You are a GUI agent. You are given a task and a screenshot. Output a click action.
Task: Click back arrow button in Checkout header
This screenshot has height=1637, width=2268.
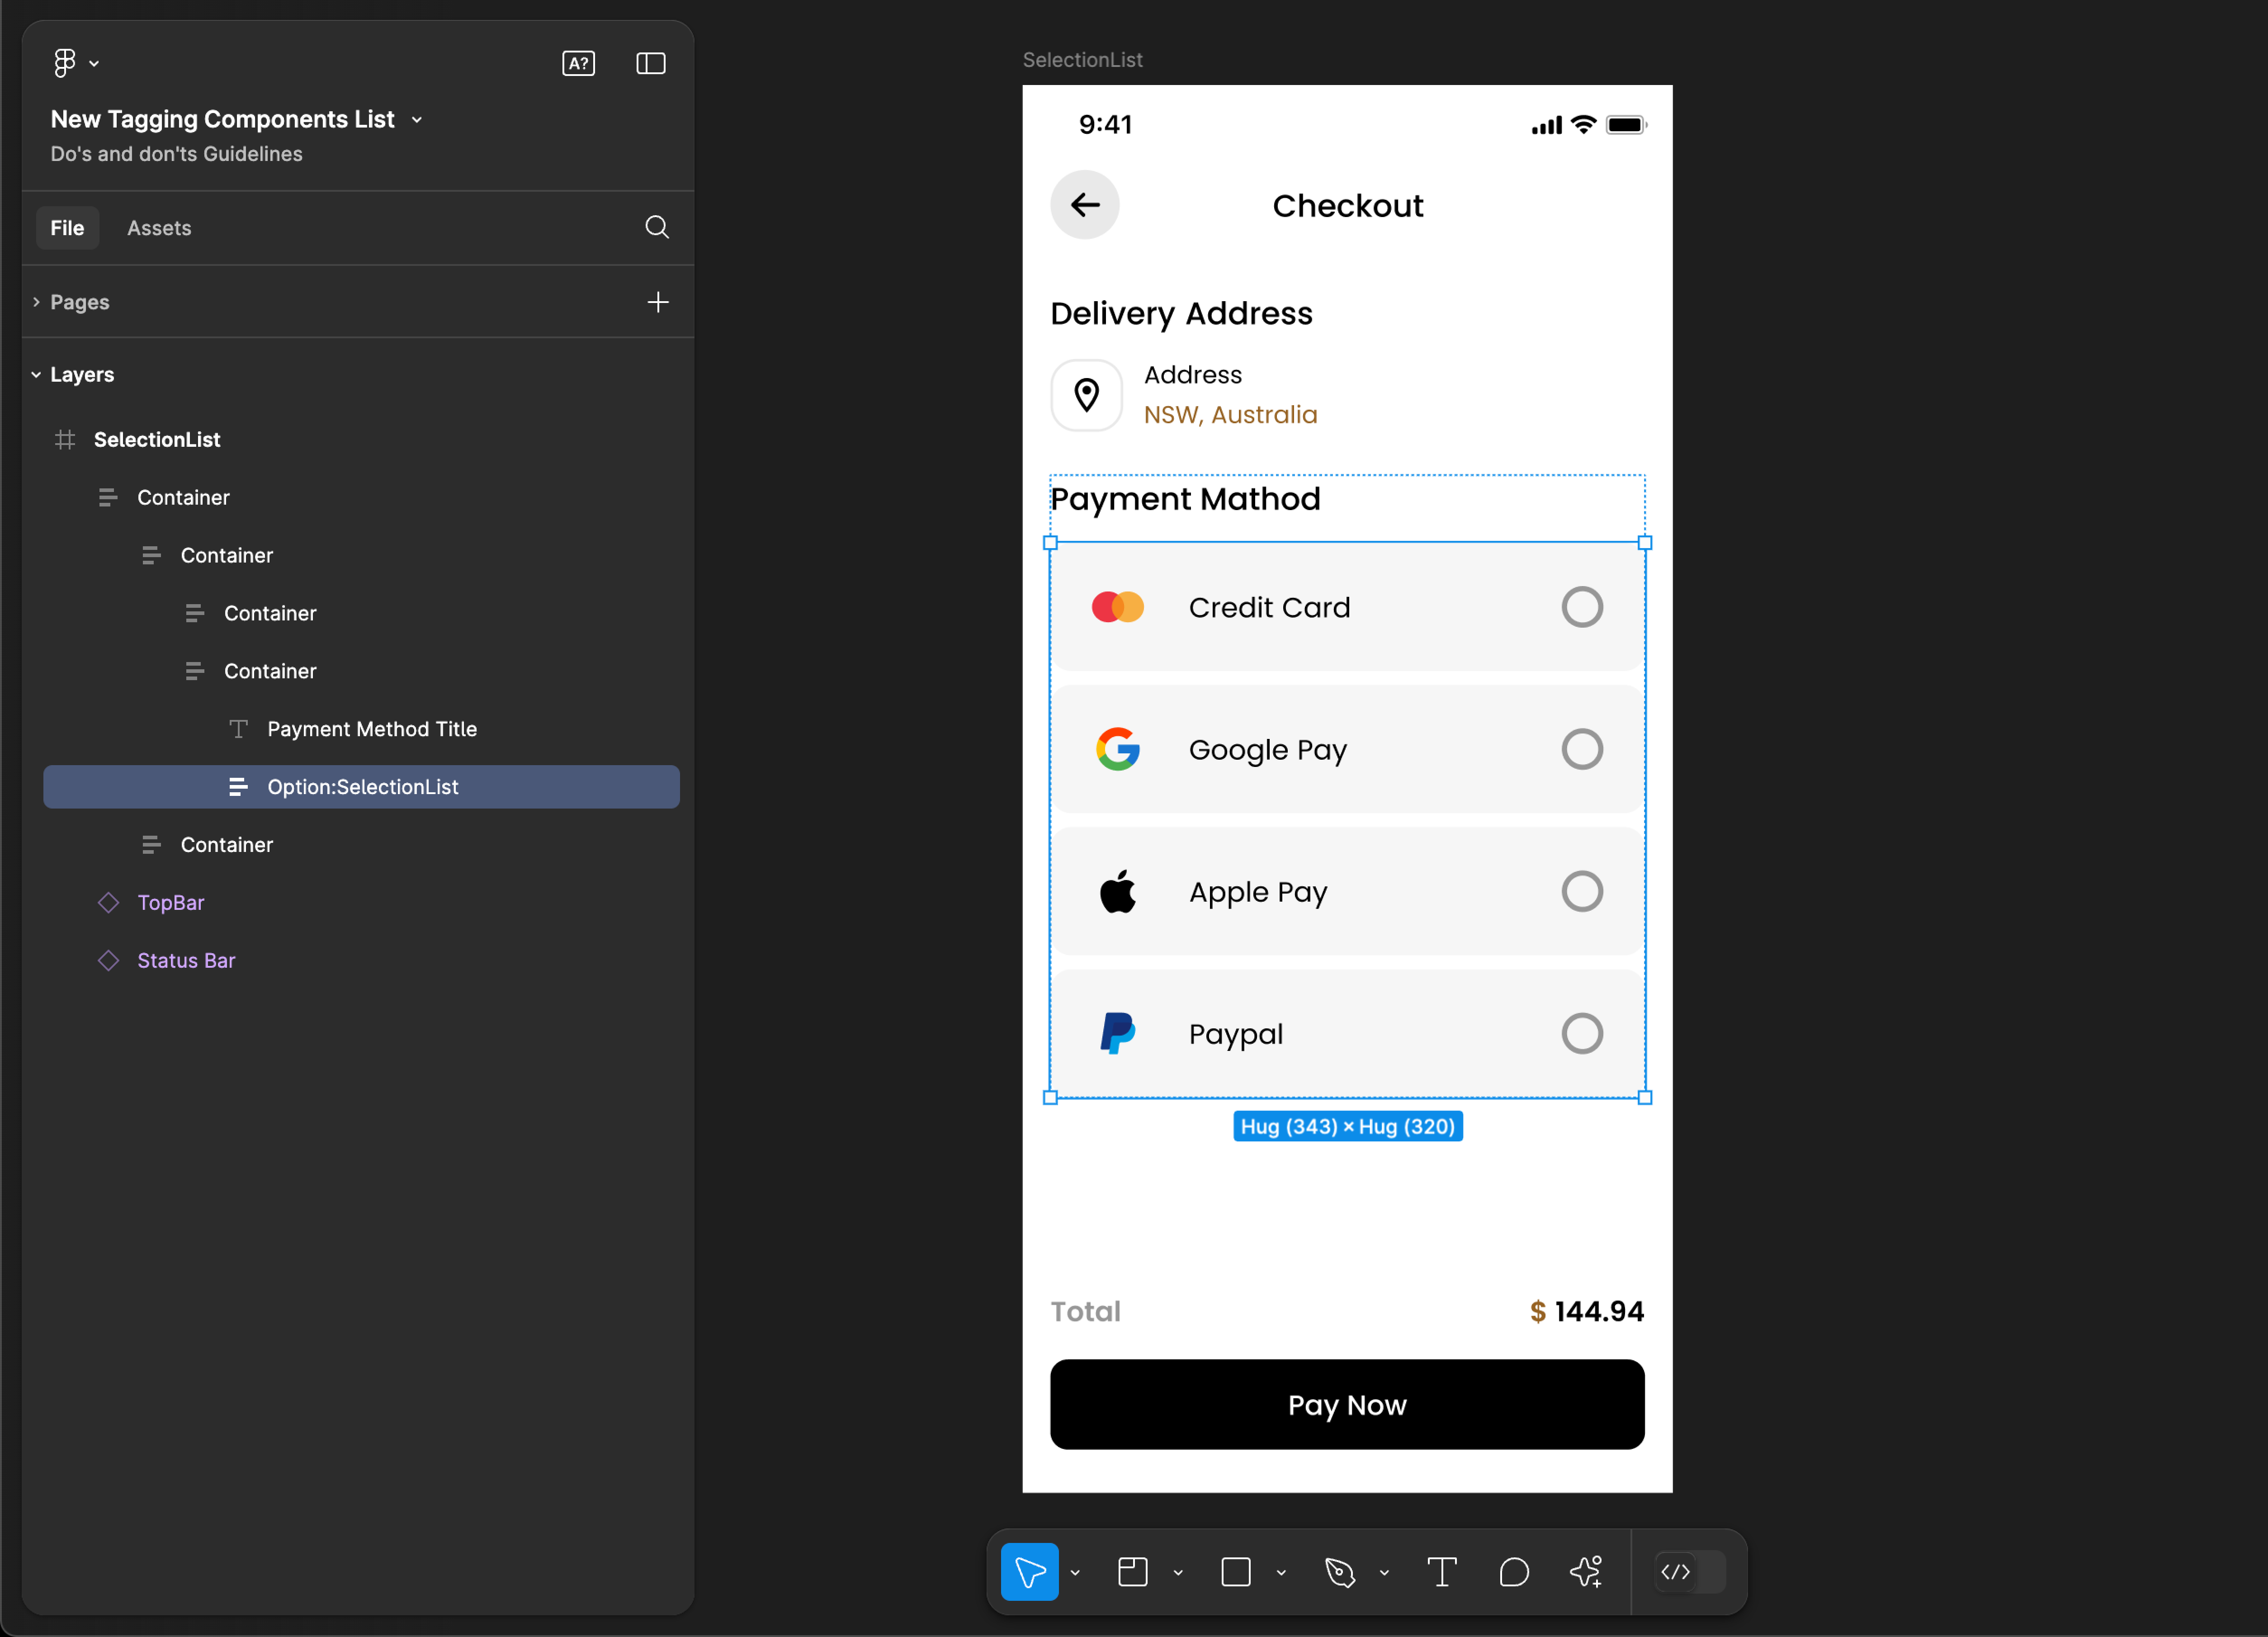[1087, 206]
